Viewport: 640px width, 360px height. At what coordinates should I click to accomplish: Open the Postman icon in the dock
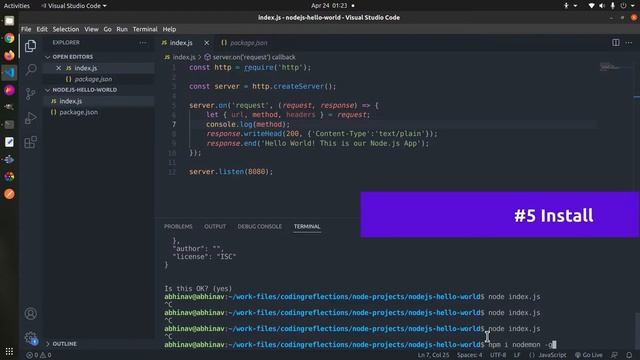point(9,194)
